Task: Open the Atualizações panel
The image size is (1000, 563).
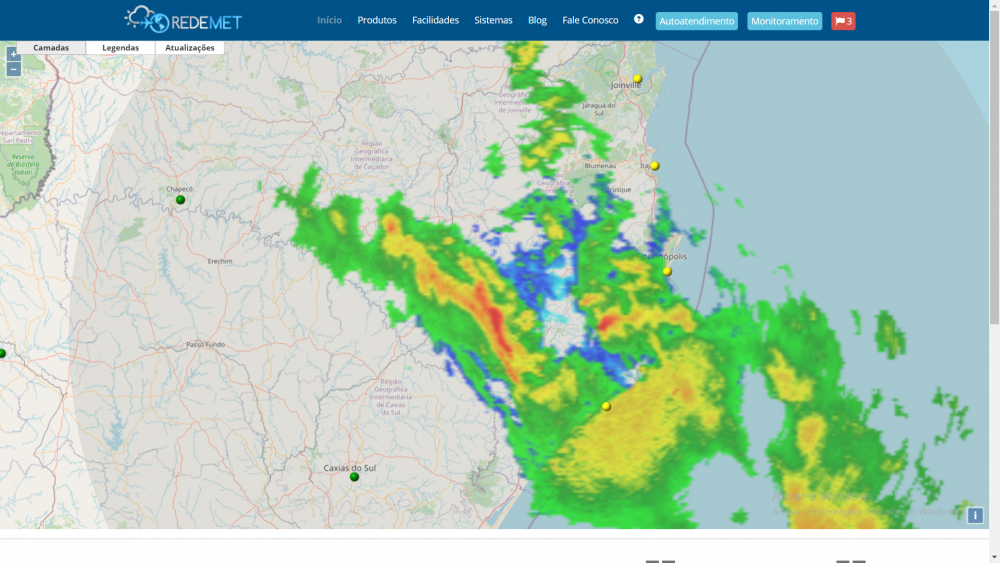Action: point(190,47)
